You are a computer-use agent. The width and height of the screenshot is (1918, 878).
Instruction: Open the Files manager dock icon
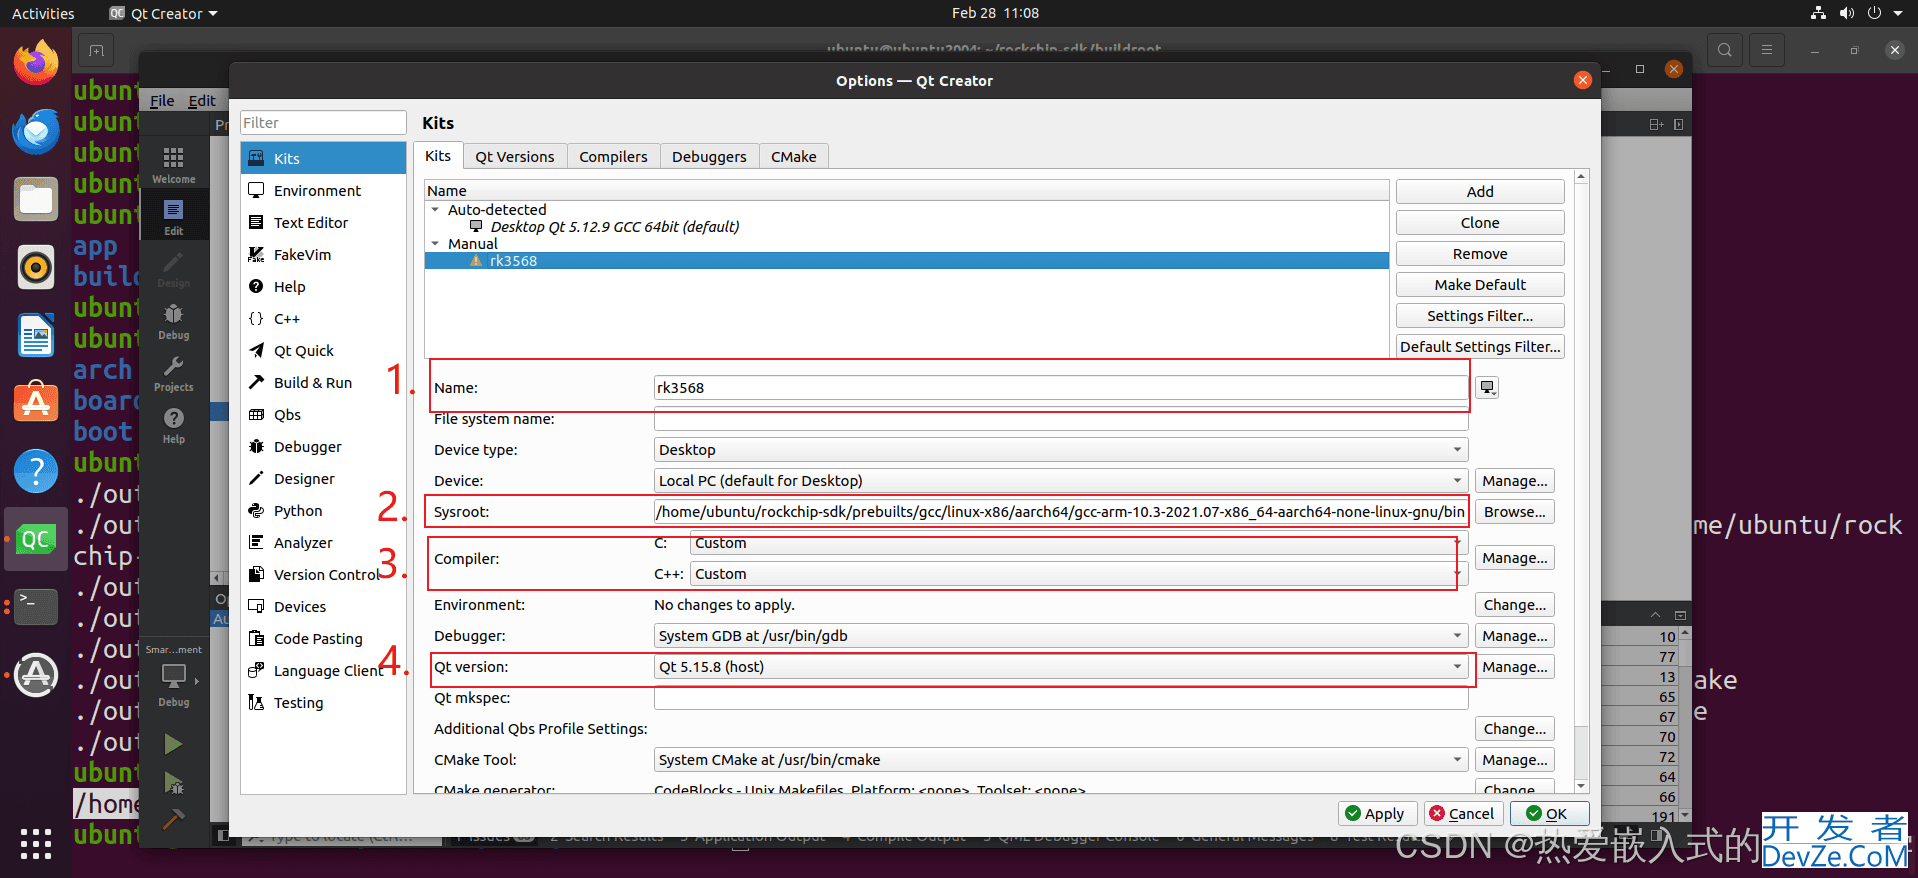(36, 199)
